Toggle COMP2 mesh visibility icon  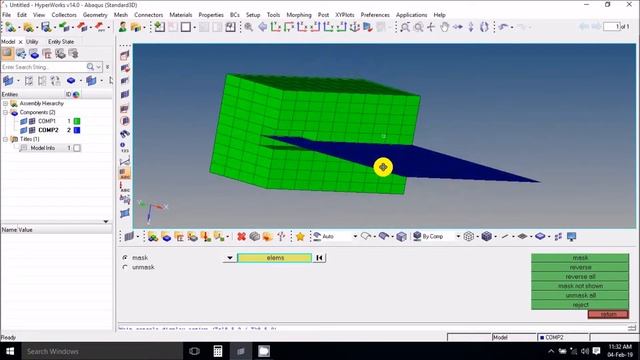pos(32,130)
